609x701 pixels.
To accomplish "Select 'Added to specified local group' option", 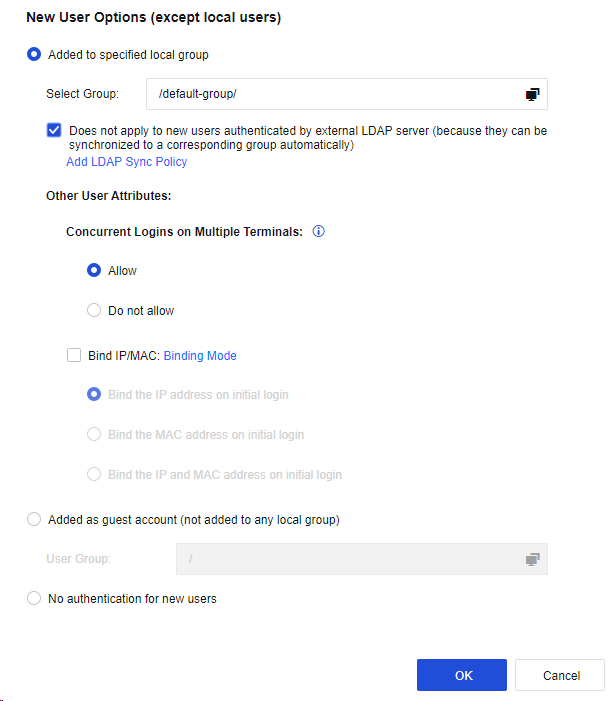I will tap(34, 55).
